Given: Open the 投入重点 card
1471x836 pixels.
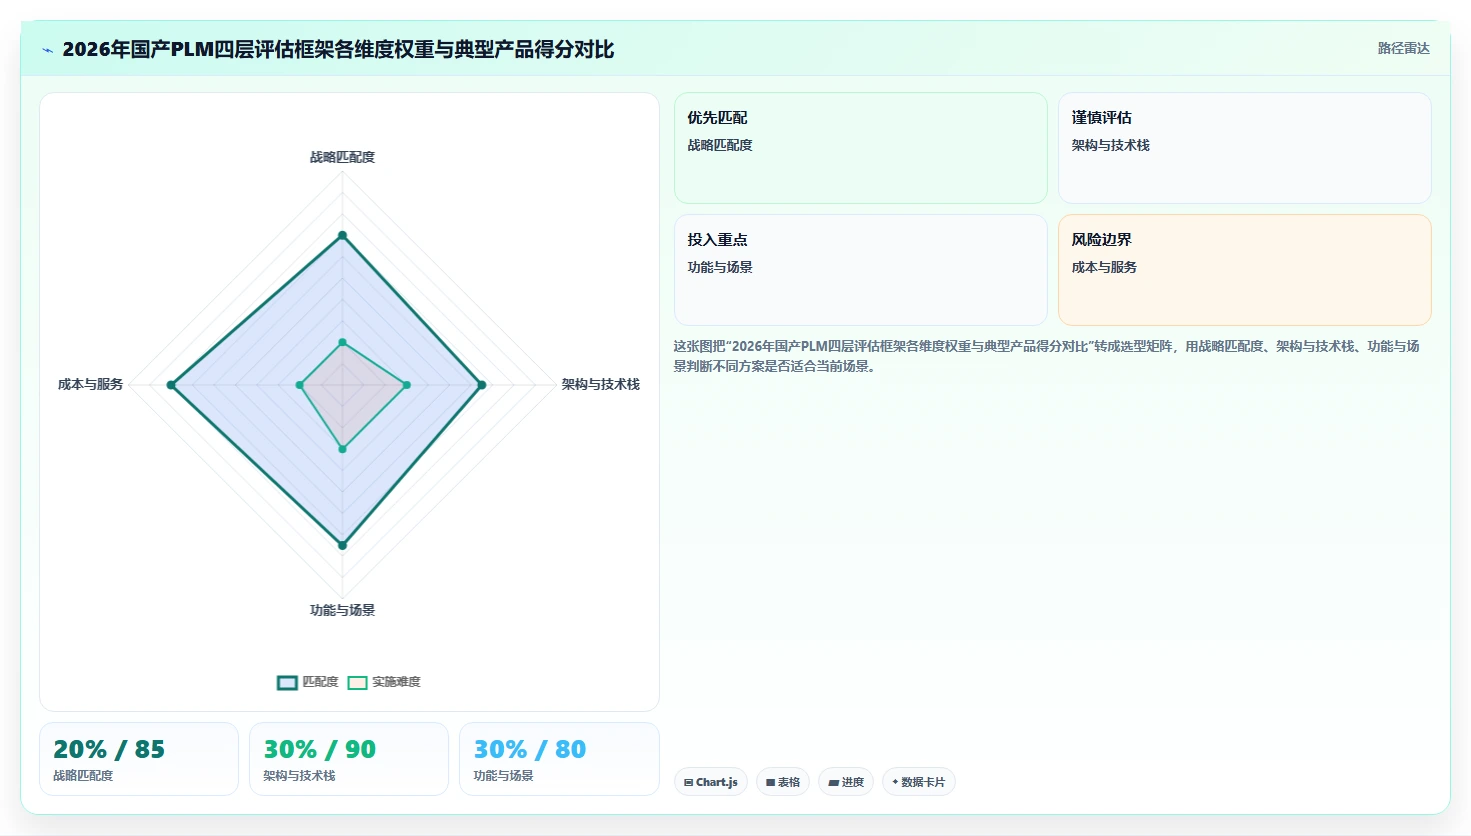Looking at the screenshot, I should [860, 270].
